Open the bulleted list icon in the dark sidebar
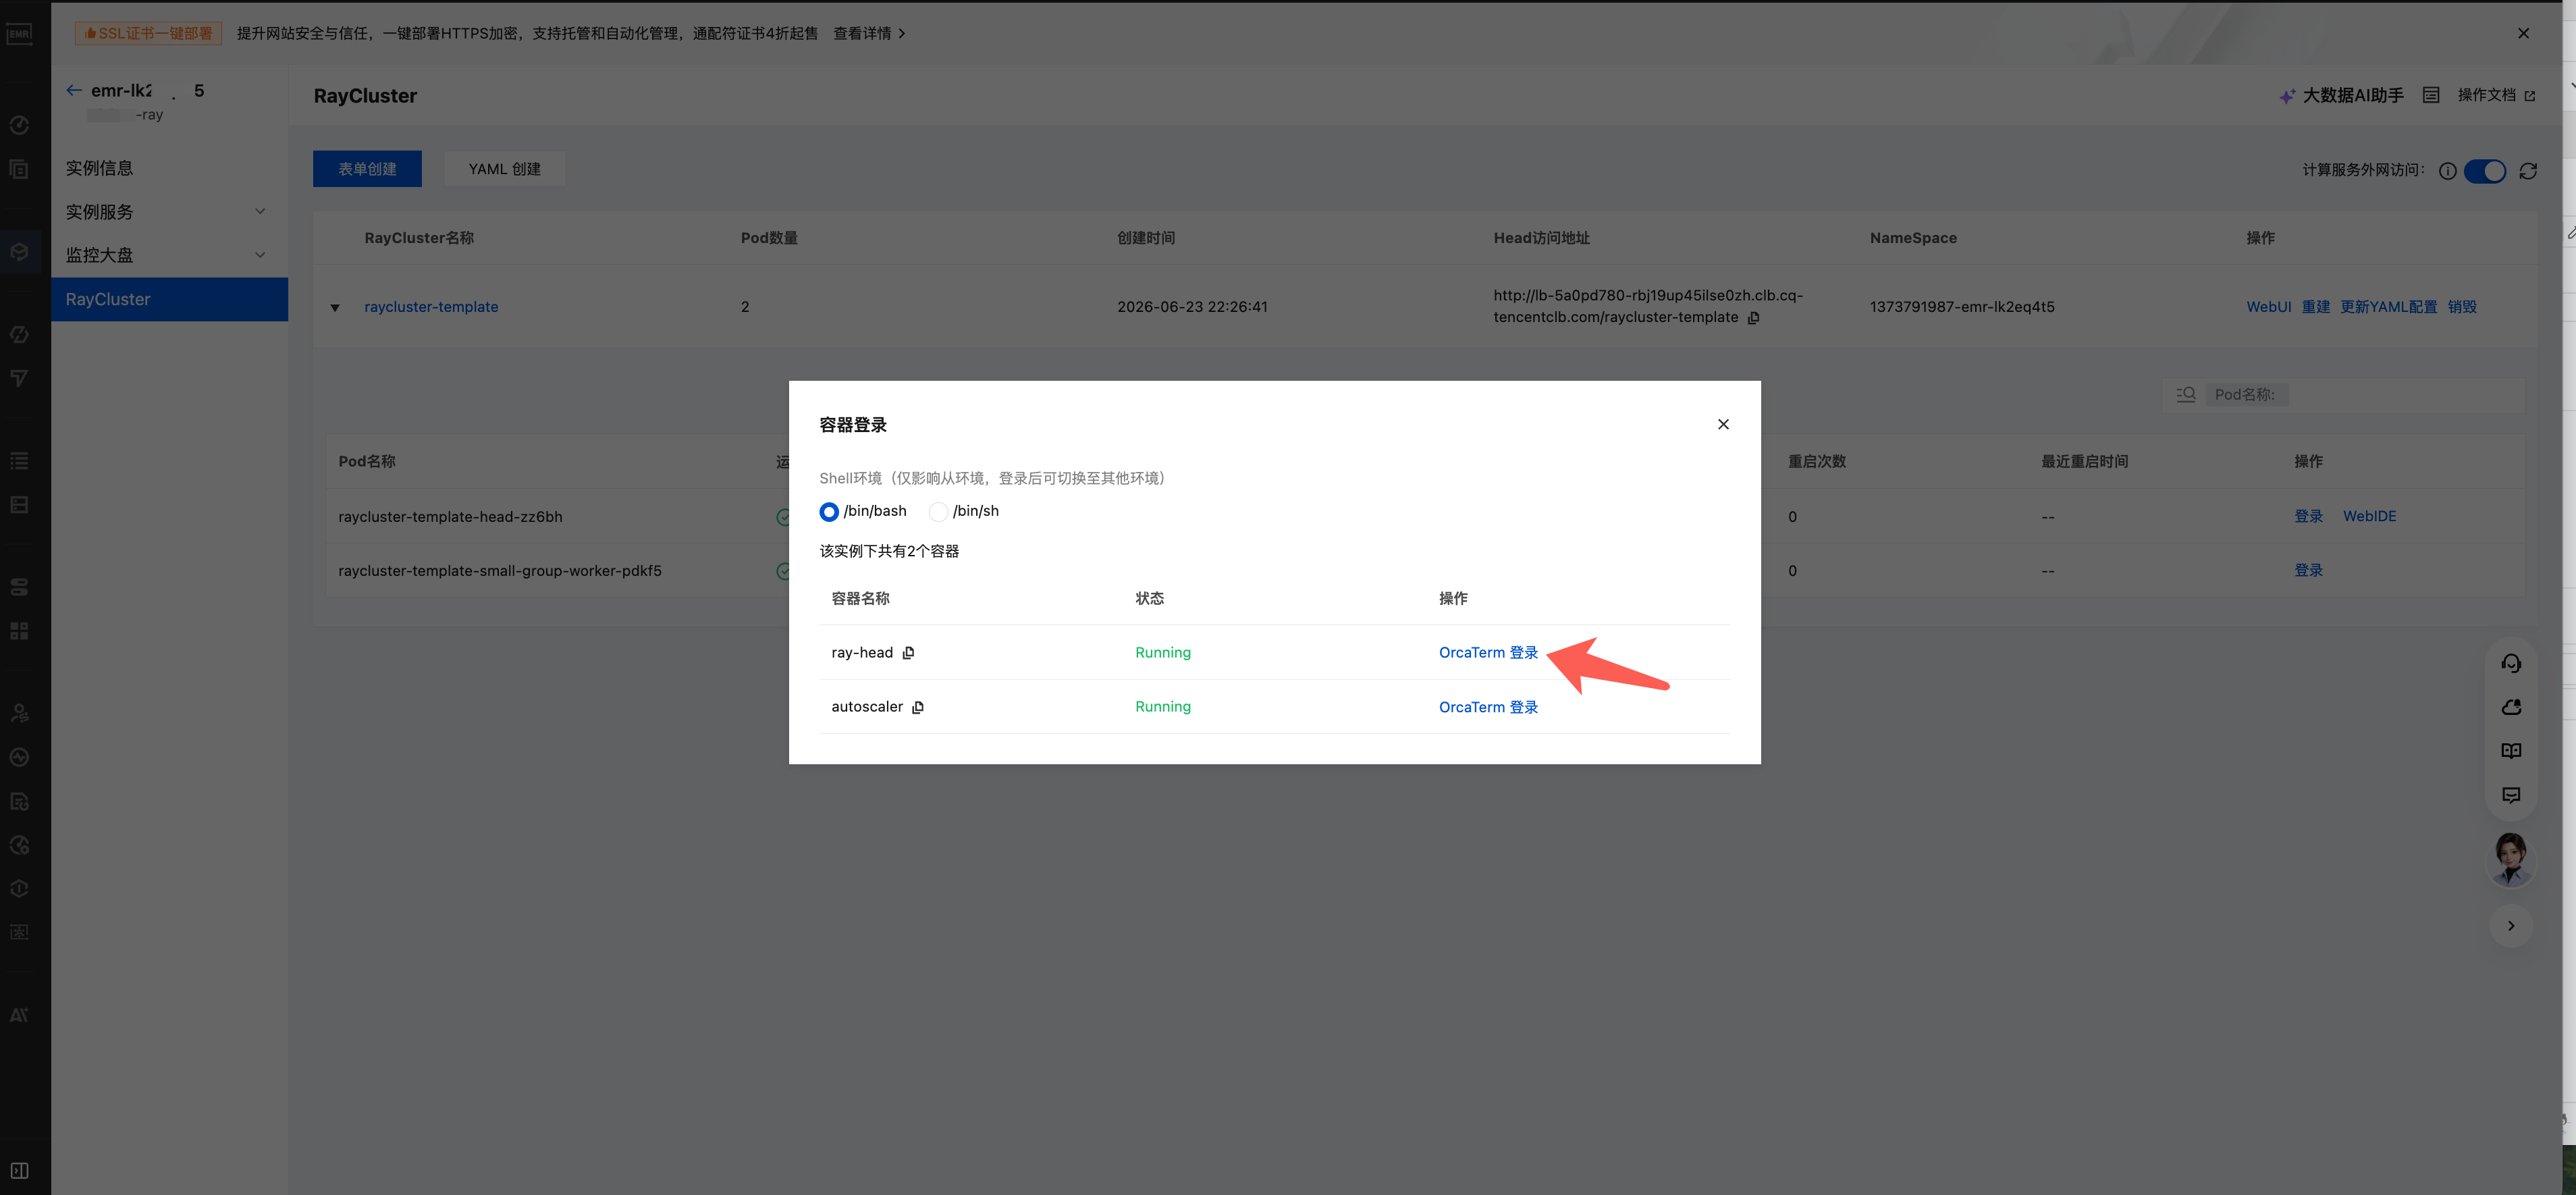 19,461
